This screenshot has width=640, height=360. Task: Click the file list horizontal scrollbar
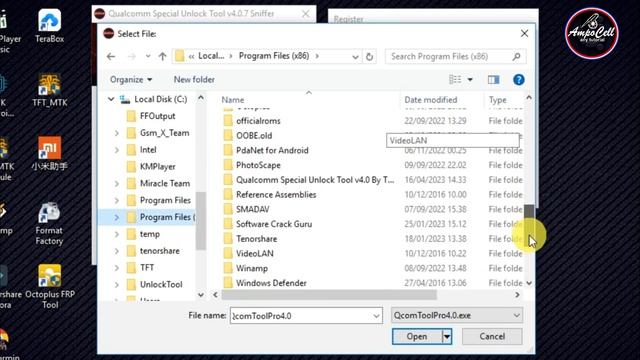329,295
